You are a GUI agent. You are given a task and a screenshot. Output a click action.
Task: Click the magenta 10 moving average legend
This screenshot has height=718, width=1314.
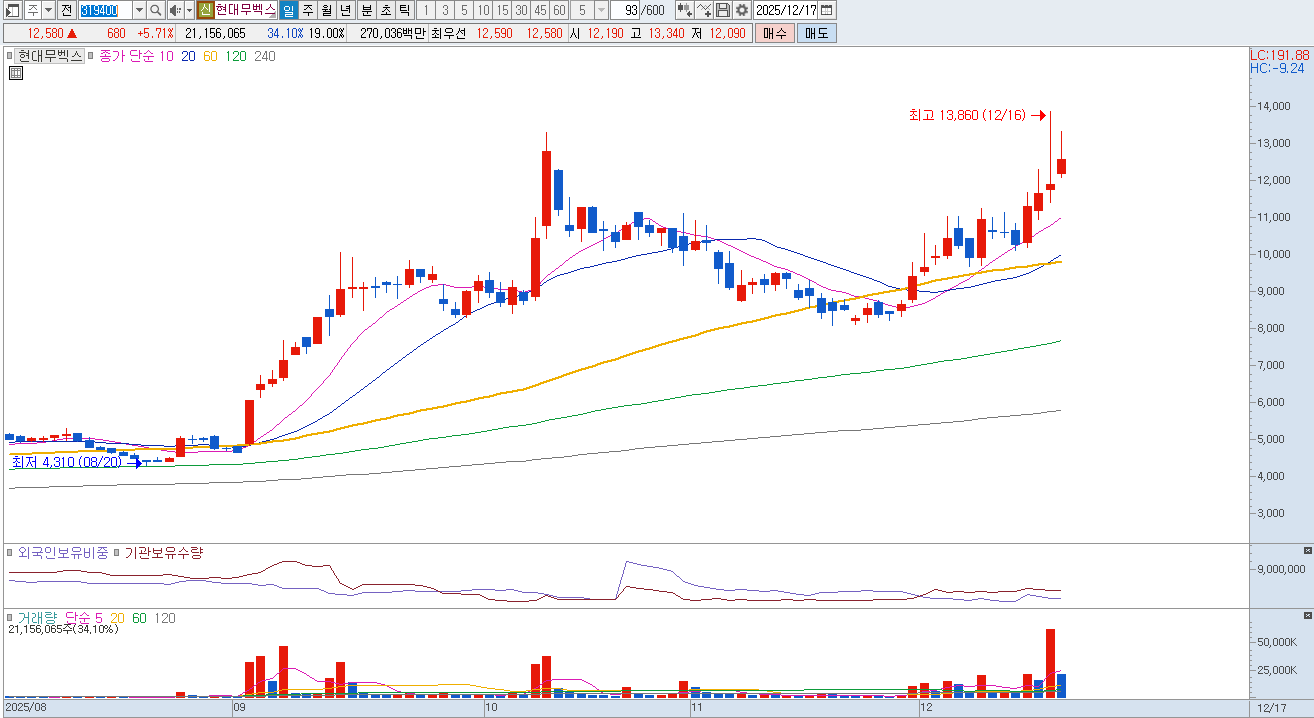[x=166, y=56]
